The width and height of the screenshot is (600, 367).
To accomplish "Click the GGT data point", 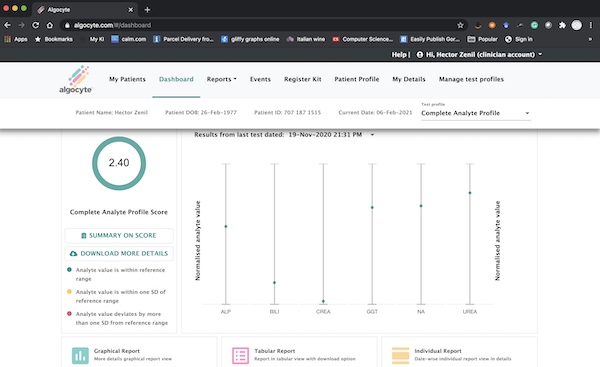I will (x=372, y=207).
